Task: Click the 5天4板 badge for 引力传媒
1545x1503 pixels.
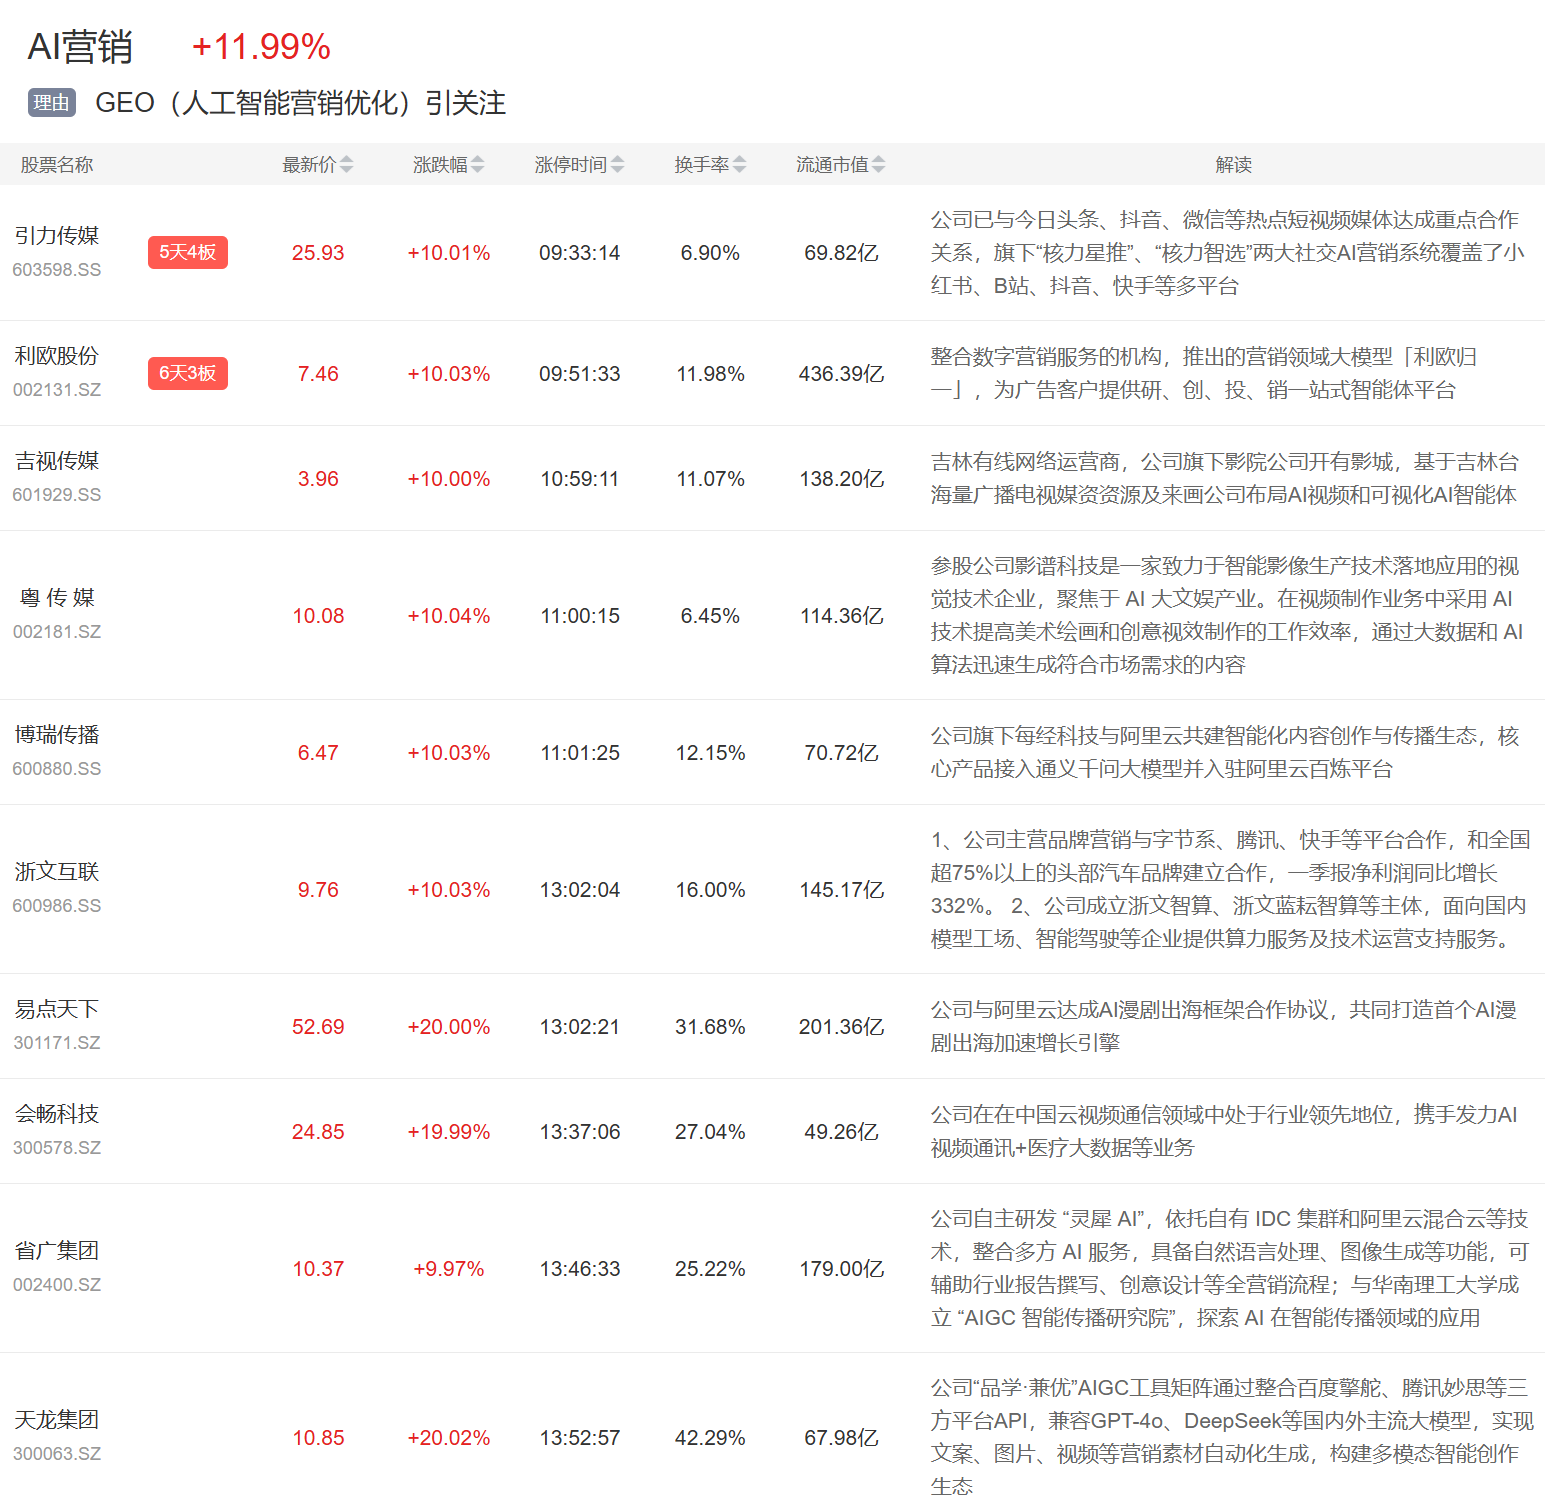Action: (x=188, y=253)
